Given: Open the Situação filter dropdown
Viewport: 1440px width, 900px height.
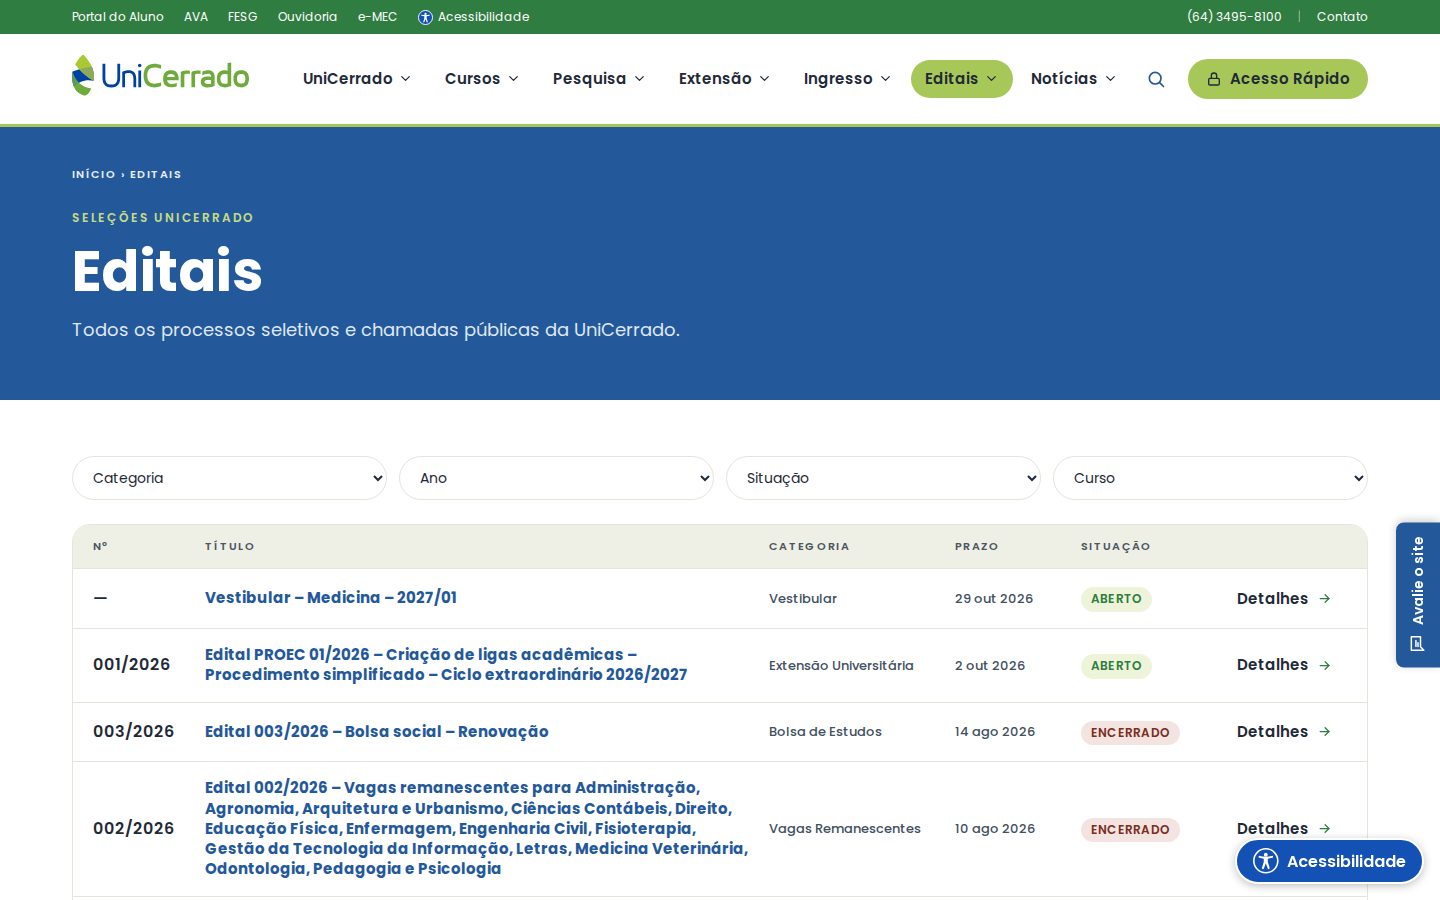Looking at the screenshot, I should point(883,478).
